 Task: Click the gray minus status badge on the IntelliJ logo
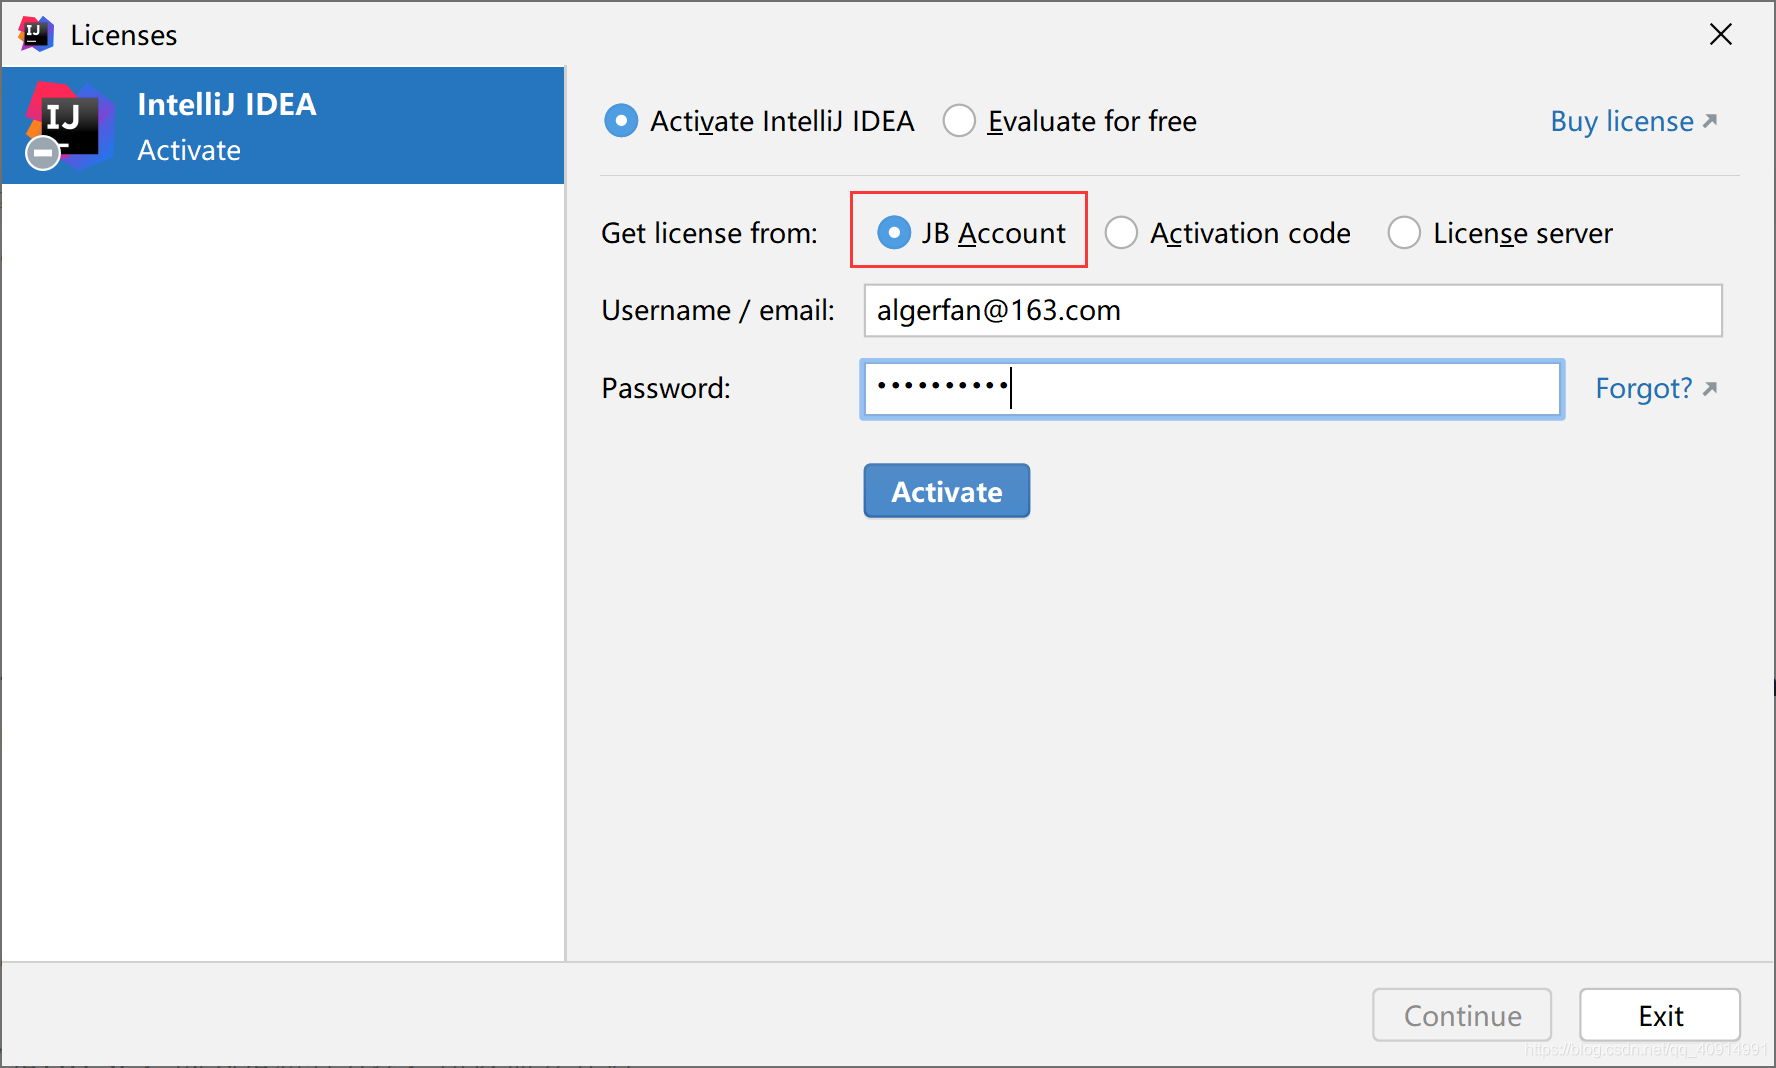tap(42, 153)
